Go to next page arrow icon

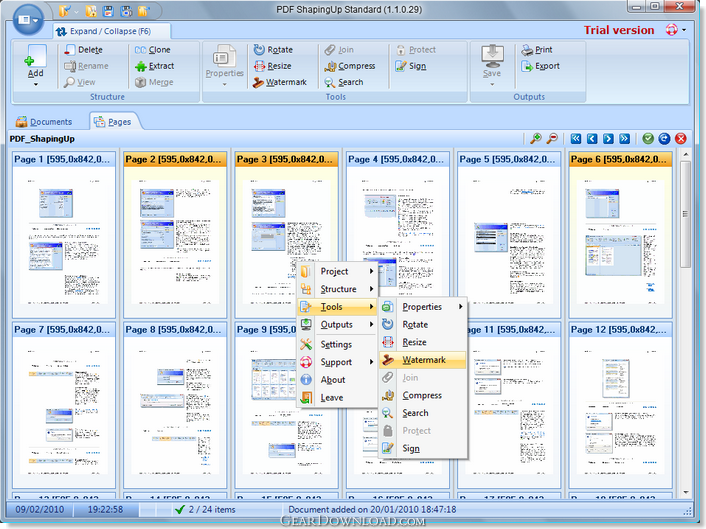pyautogui.click(x=608, y=139)
